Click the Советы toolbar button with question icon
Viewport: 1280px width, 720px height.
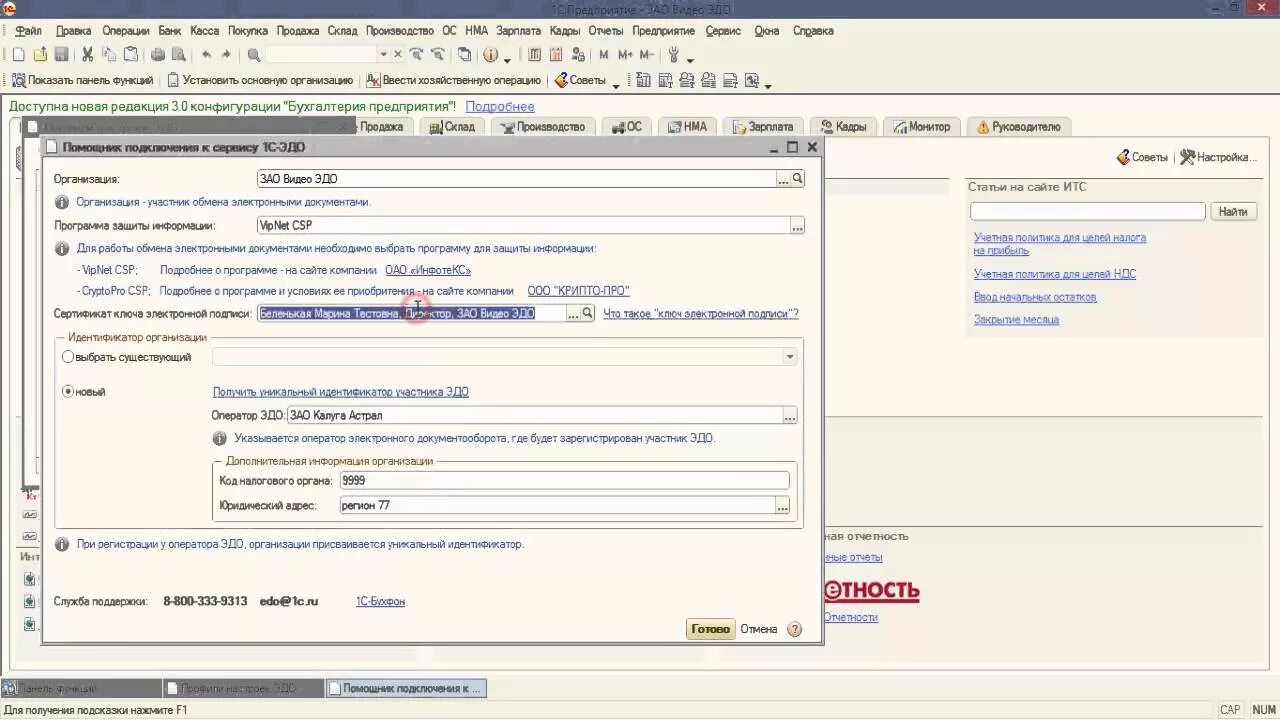coord(580,80)
